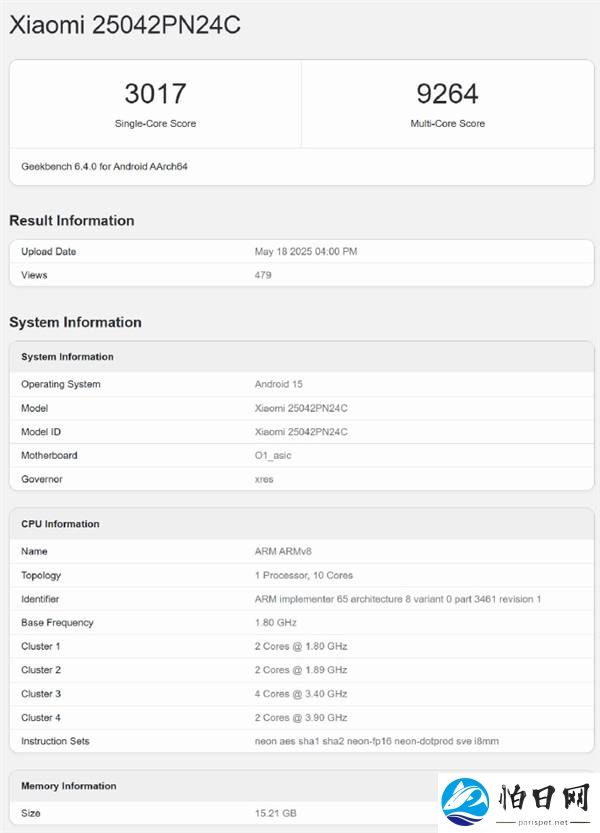Click the Xiaomi 25042PN24C page title
This screenshot has height=833, width=600.
(125, 25)
